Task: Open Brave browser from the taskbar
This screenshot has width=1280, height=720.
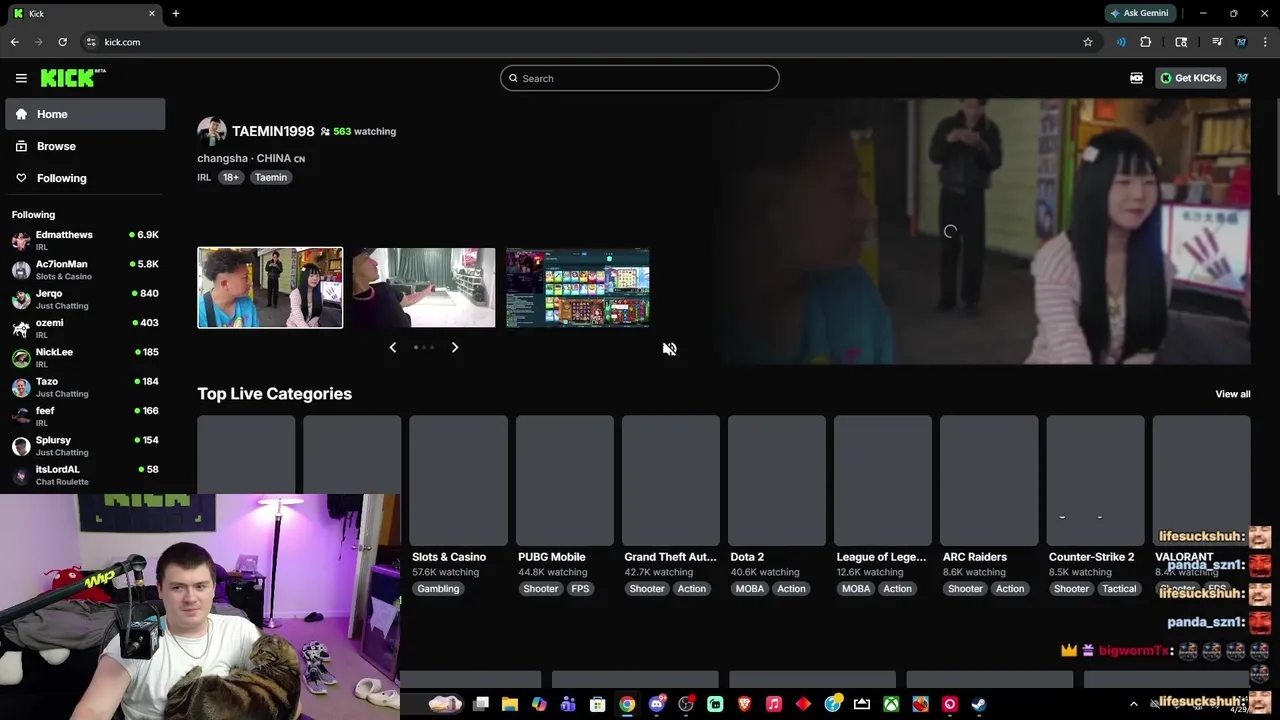Action: coord(744,704)
